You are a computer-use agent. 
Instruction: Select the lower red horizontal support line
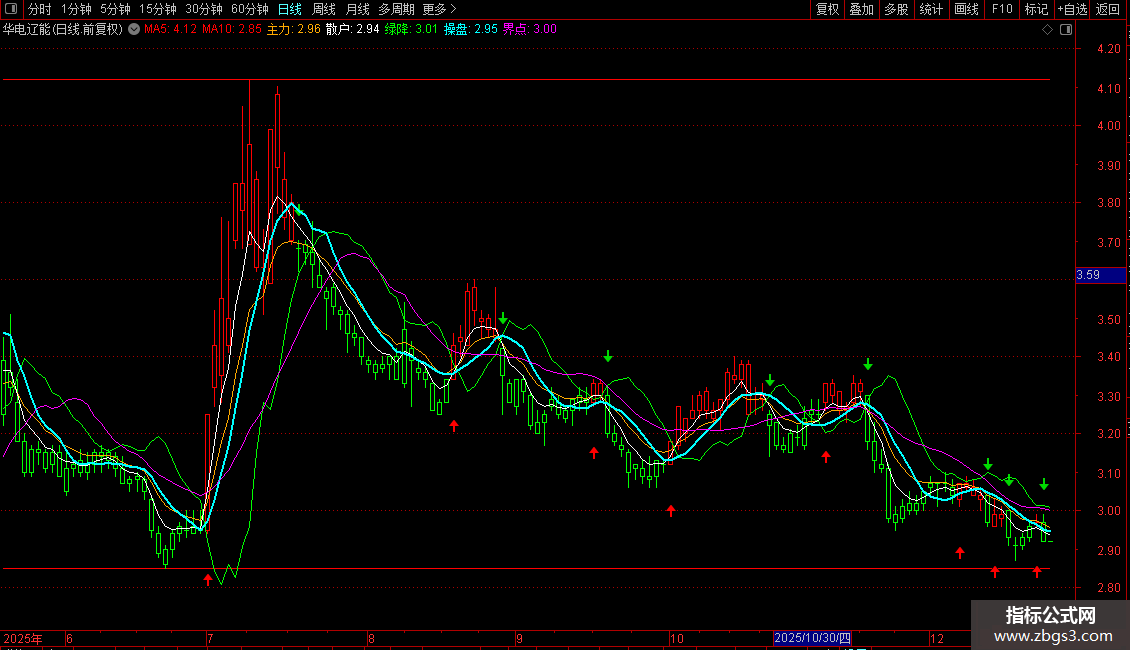point(526,569)
